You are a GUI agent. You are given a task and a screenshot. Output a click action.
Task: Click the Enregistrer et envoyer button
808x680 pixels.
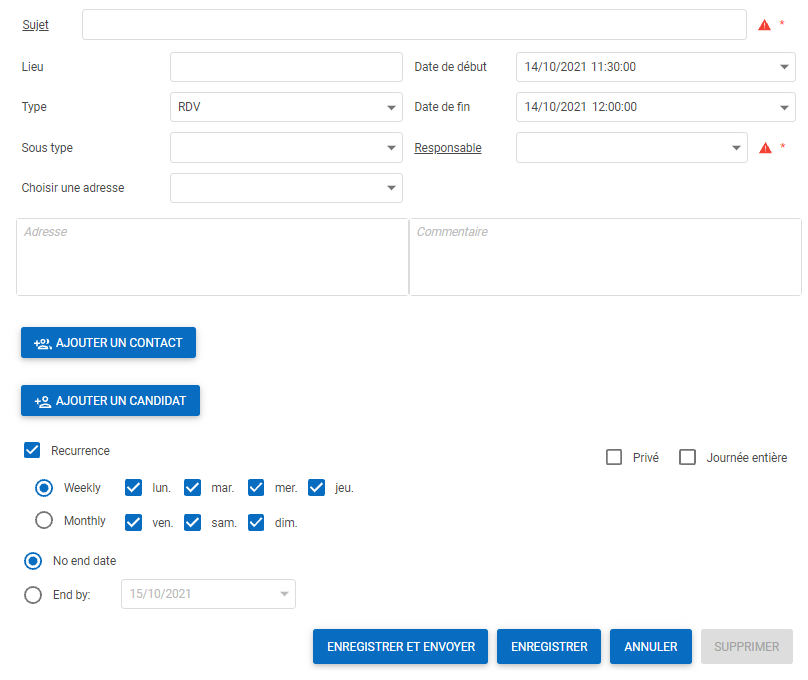[x=400, y=647]
